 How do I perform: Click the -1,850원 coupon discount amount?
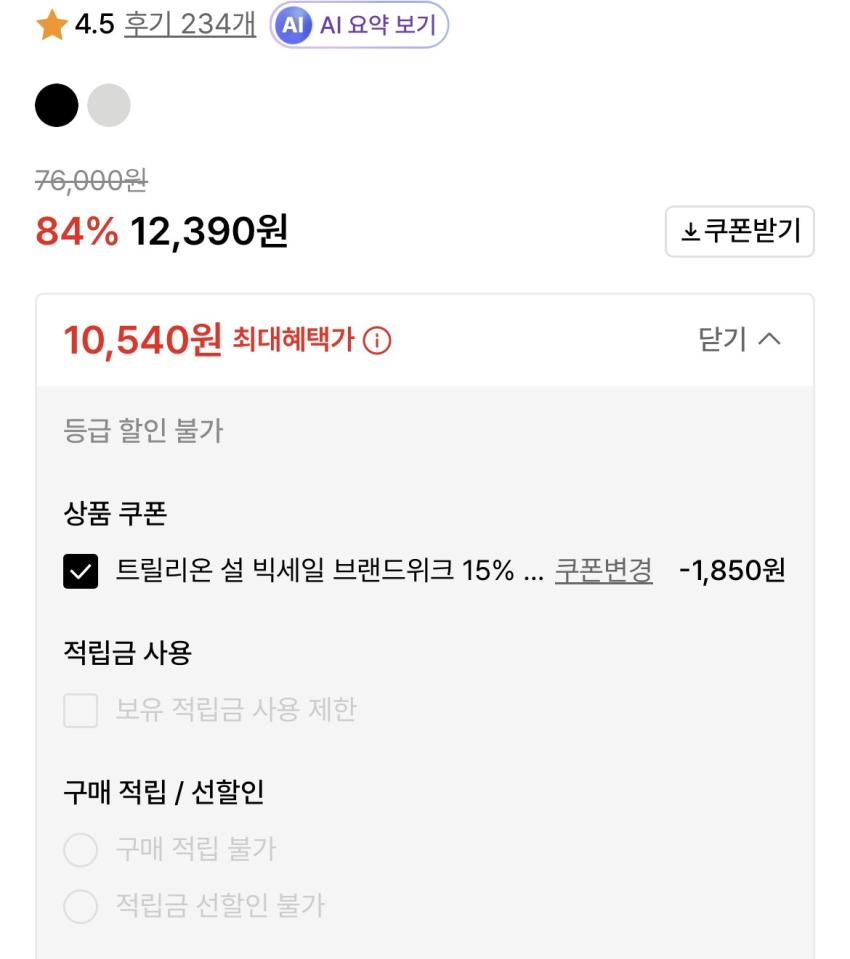(x=732, y=571)
